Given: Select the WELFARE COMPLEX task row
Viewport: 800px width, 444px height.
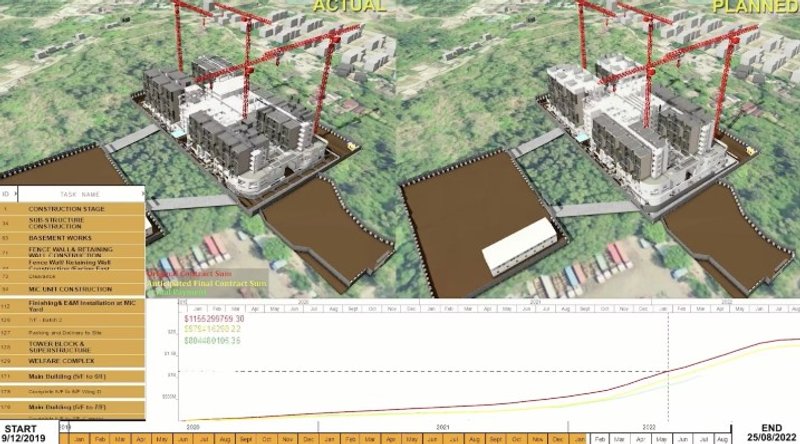Looking at the screenshot, I should point(72,361).
